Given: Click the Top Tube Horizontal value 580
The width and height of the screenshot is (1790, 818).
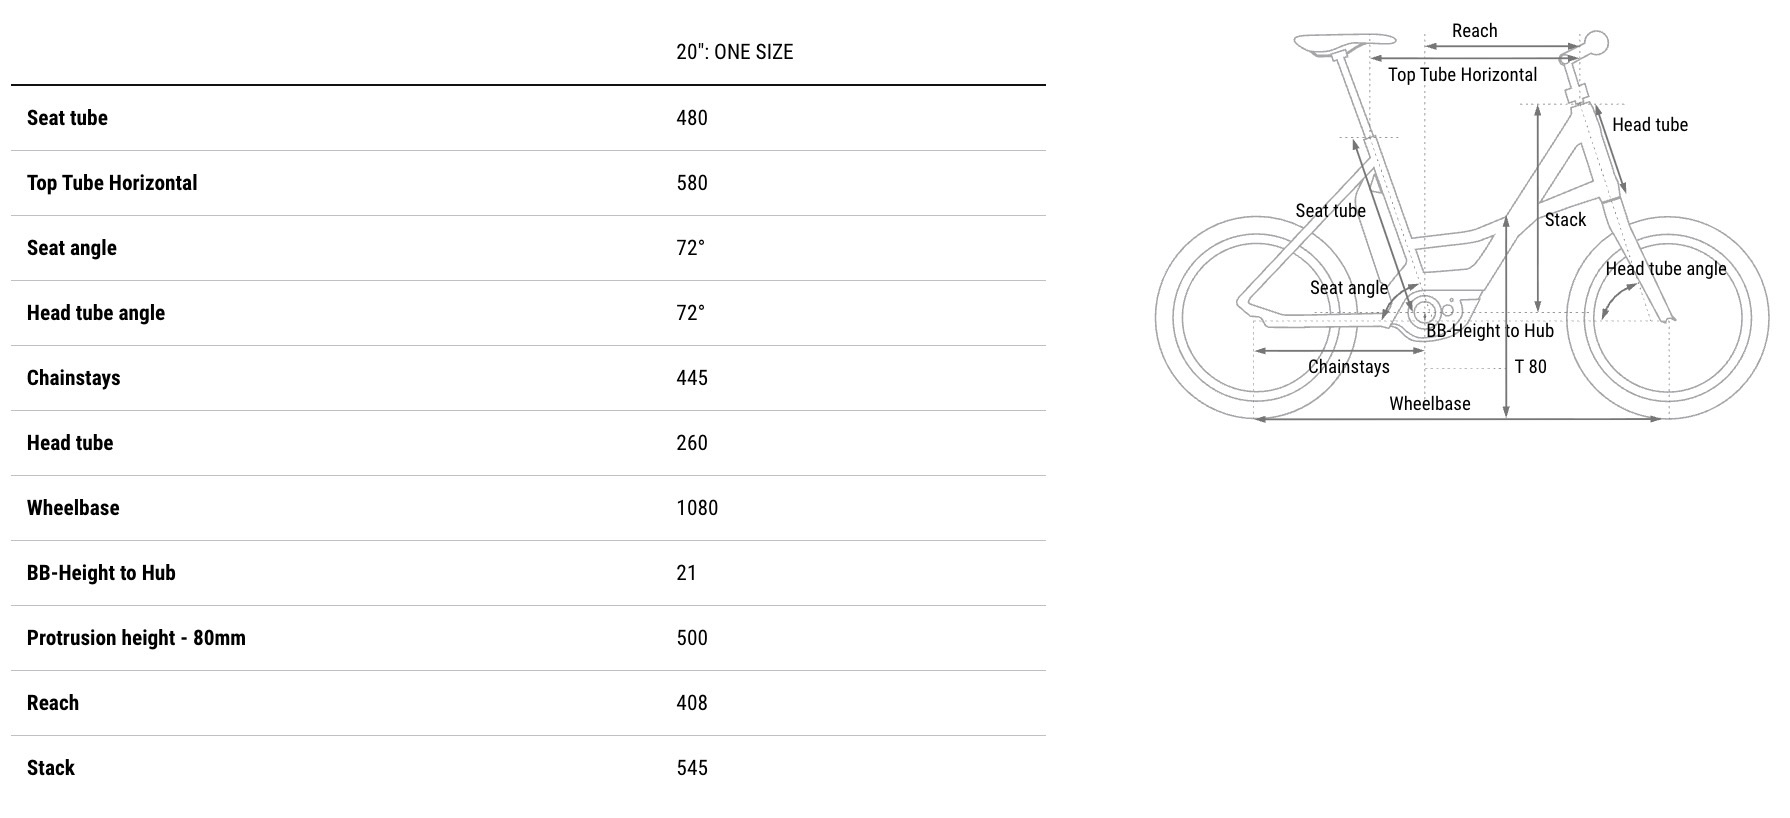Looking at the screenshot, I should click(692, 183).
